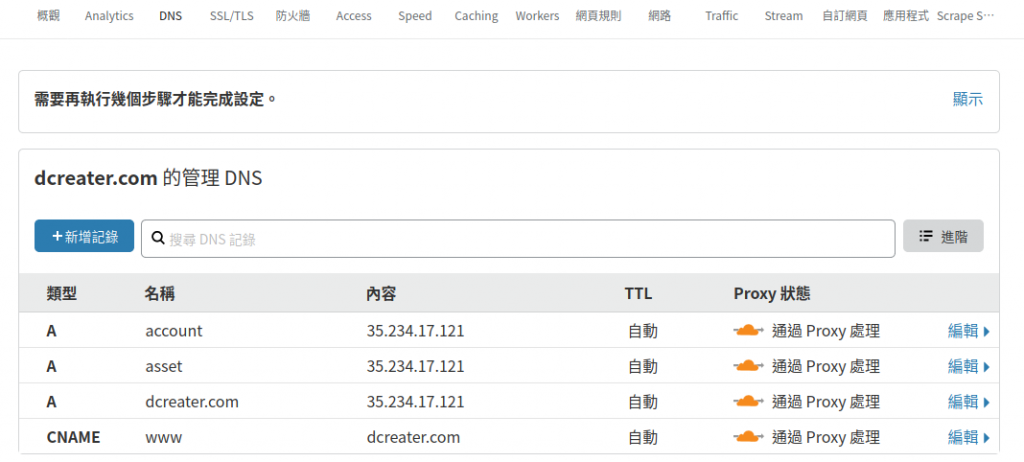Click dcreater.com content of www record
Viewport: 1024px width, 462px height.
tap(413, 437)
